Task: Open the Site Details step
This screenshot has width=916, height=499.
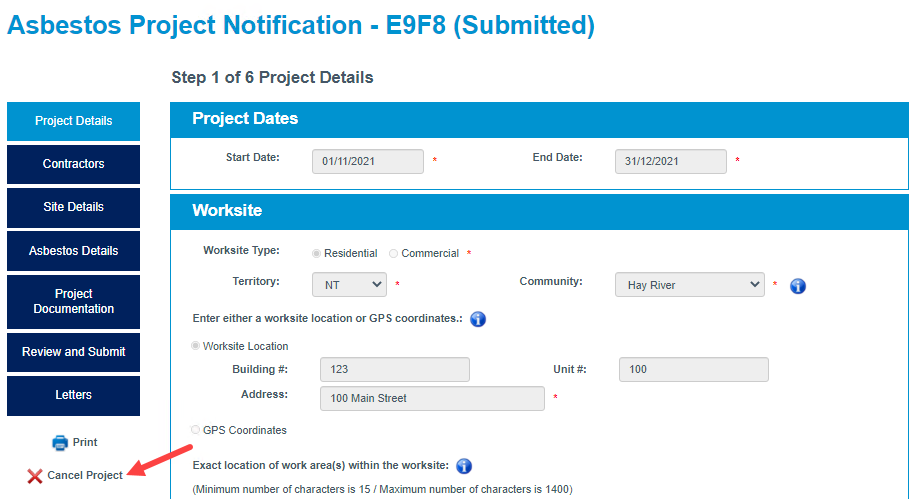Action: click(x=74, y=207)
